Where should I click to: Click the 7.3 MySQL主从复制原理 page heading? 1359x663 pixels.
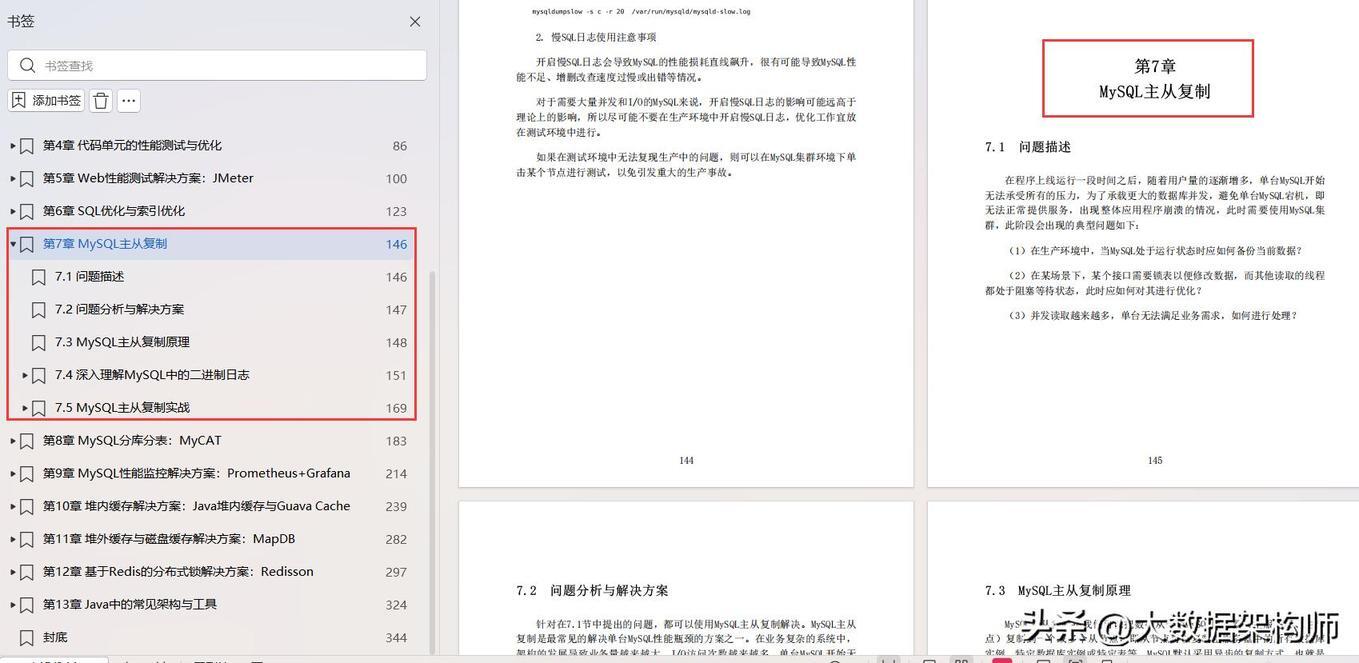pyautogui.click(x=1058, y=591)
